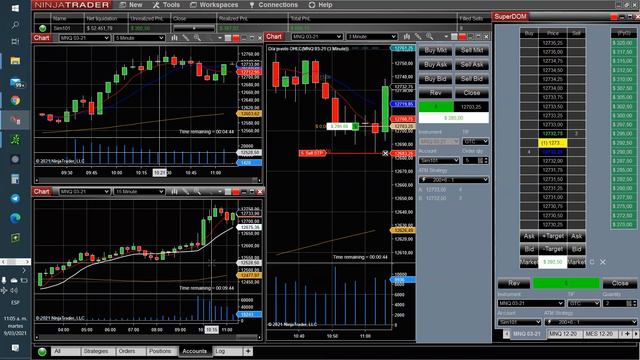
Task: Open SuperDOM instrument dropdown MNQ 03-21
Action: pos(531,303)
